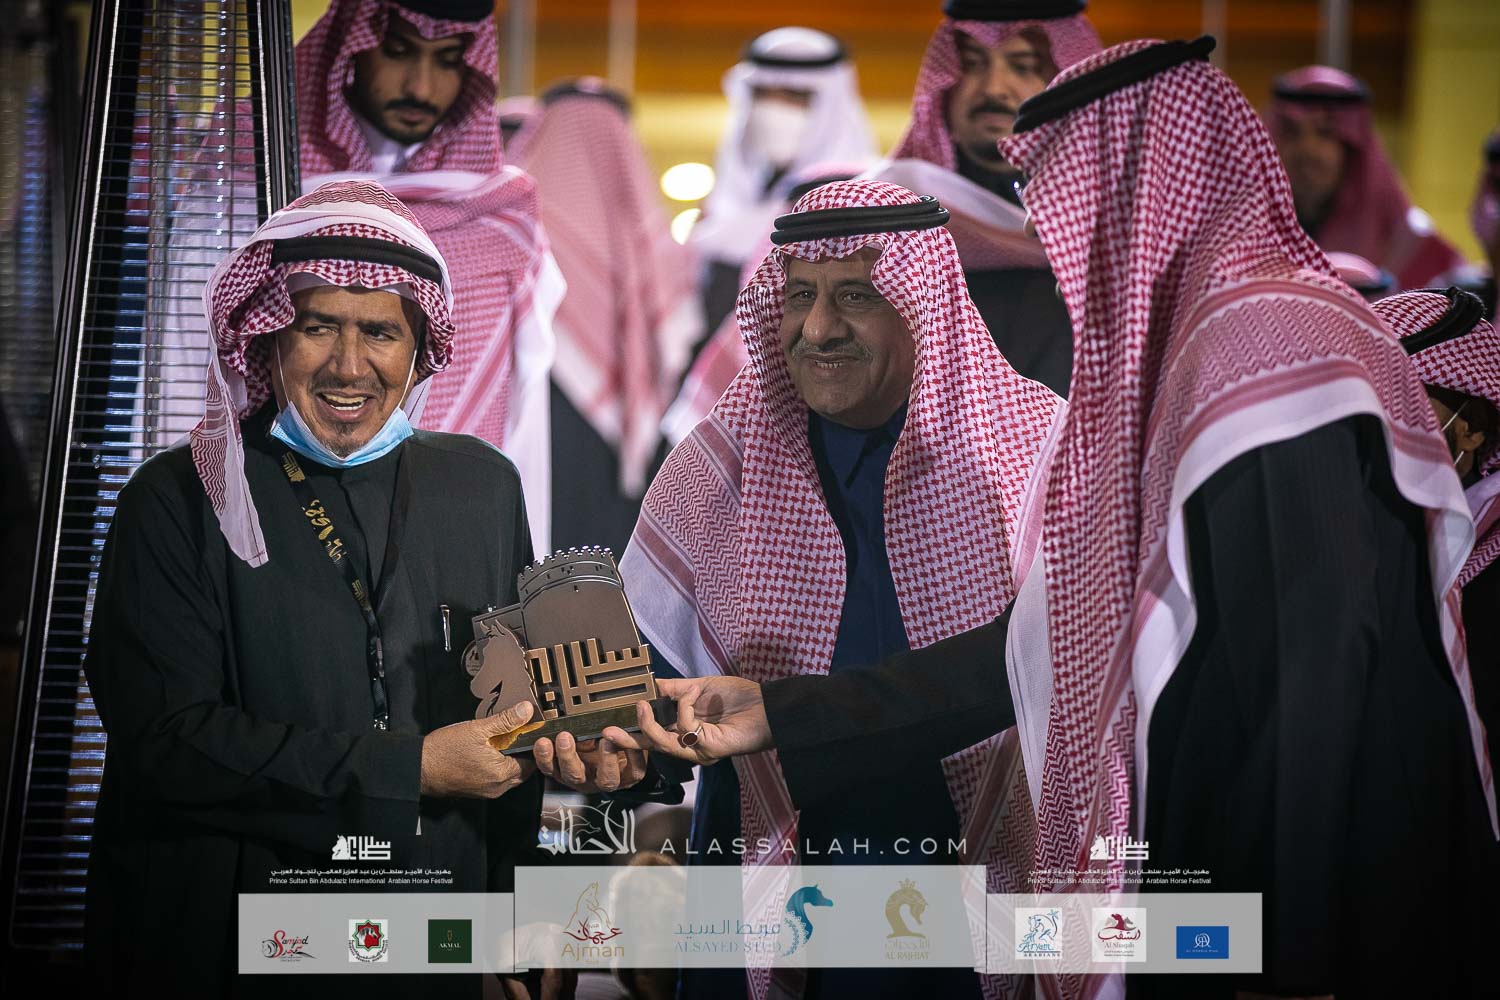Select the Al Sayed Stud horse logo
1500x1000 pixels.
coord(808,918)
